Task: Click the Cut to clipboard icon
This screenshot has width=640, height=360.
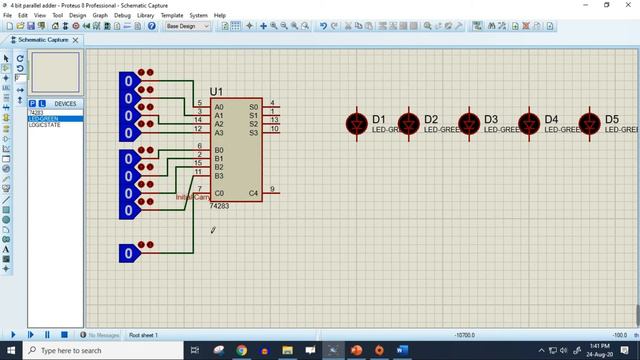Action: [x=348, y=26]
